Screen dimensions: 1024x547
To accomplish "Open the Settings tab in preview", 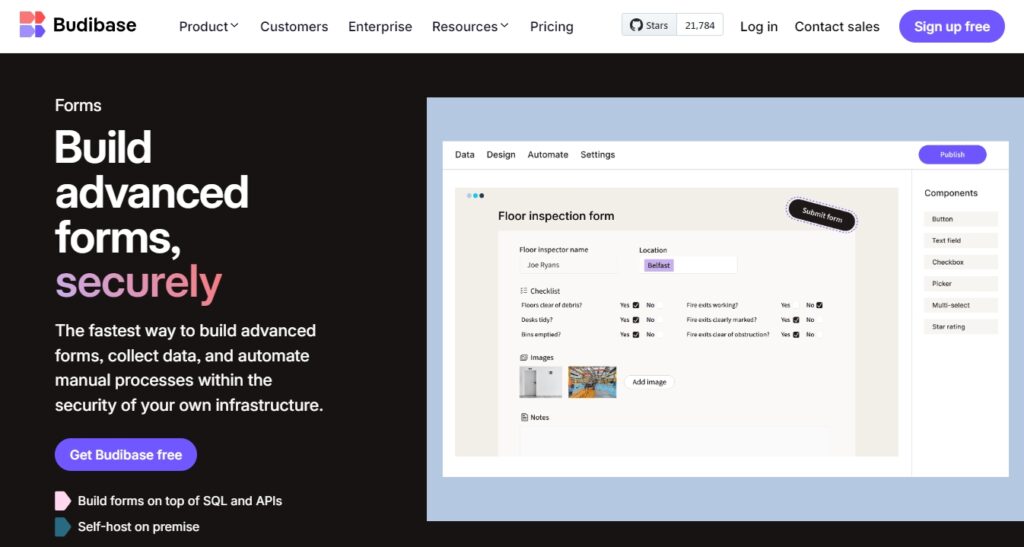I will pos(598,155).
